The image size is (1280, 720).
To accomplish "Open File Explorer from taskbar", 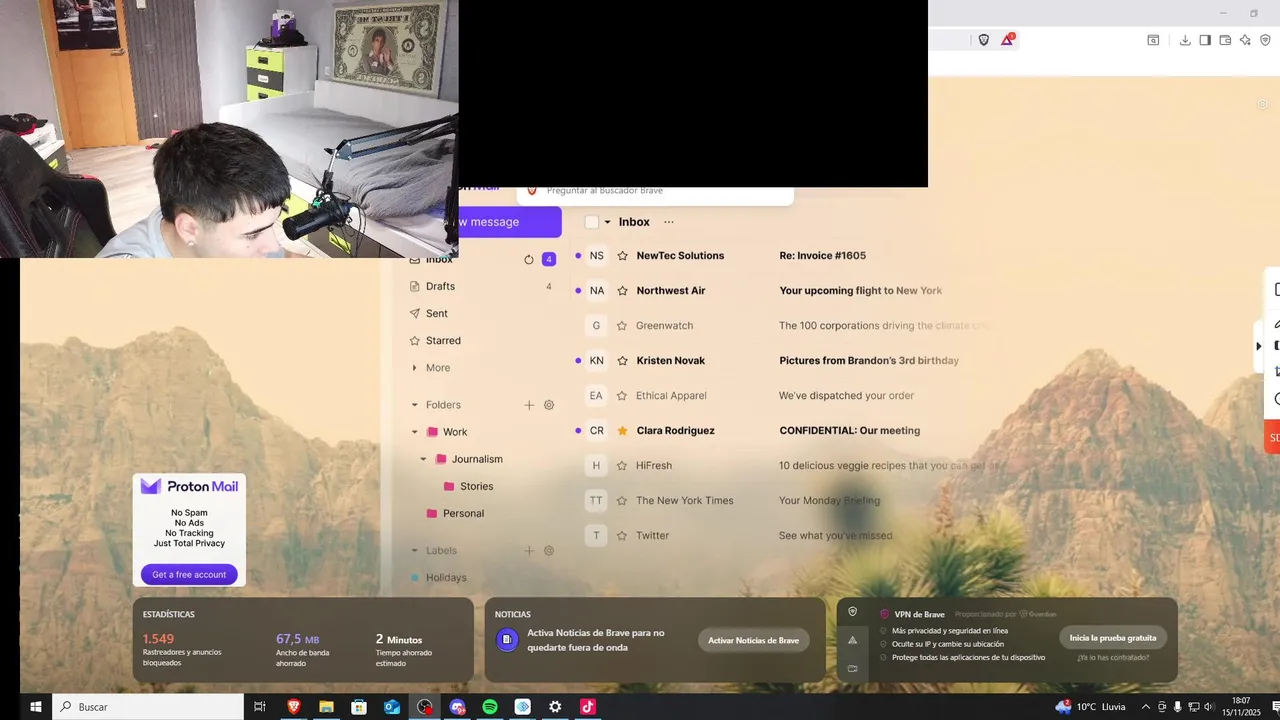I will [326, 707].
